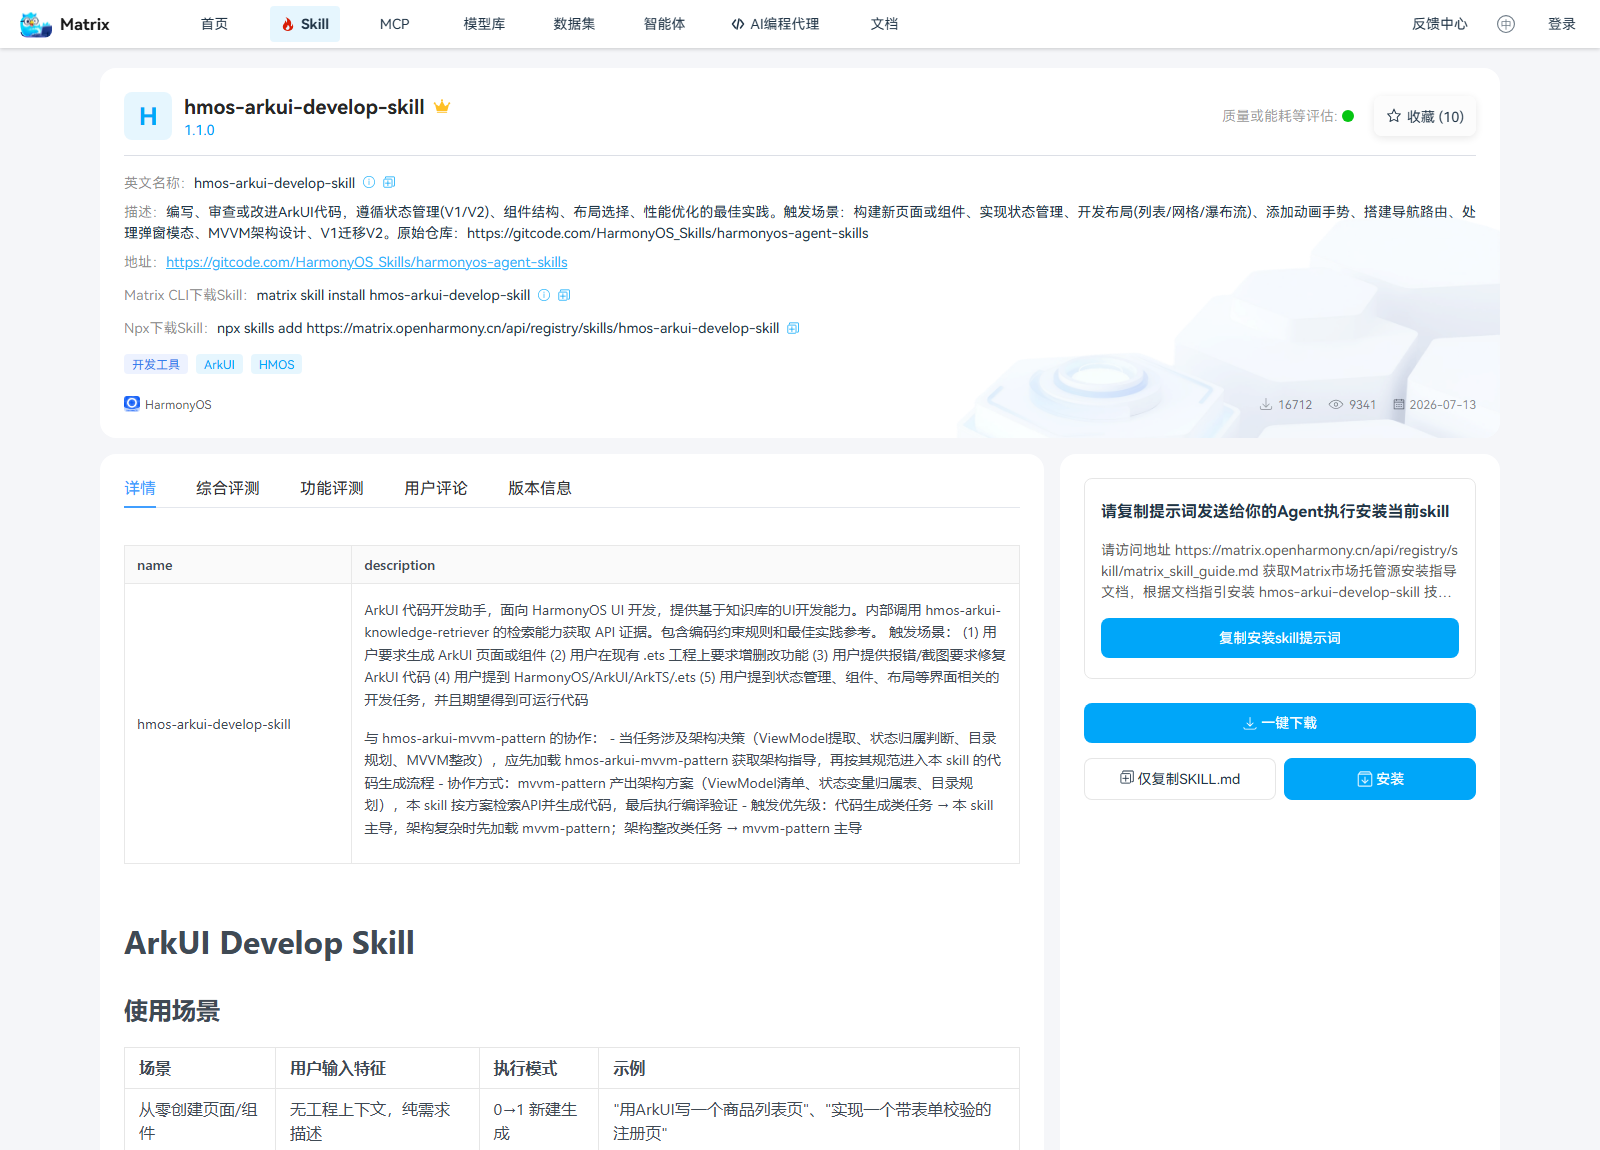The image size is (1600, 1150).
Task: Click the ArkUI tag
Action: (x=219, y=365)
